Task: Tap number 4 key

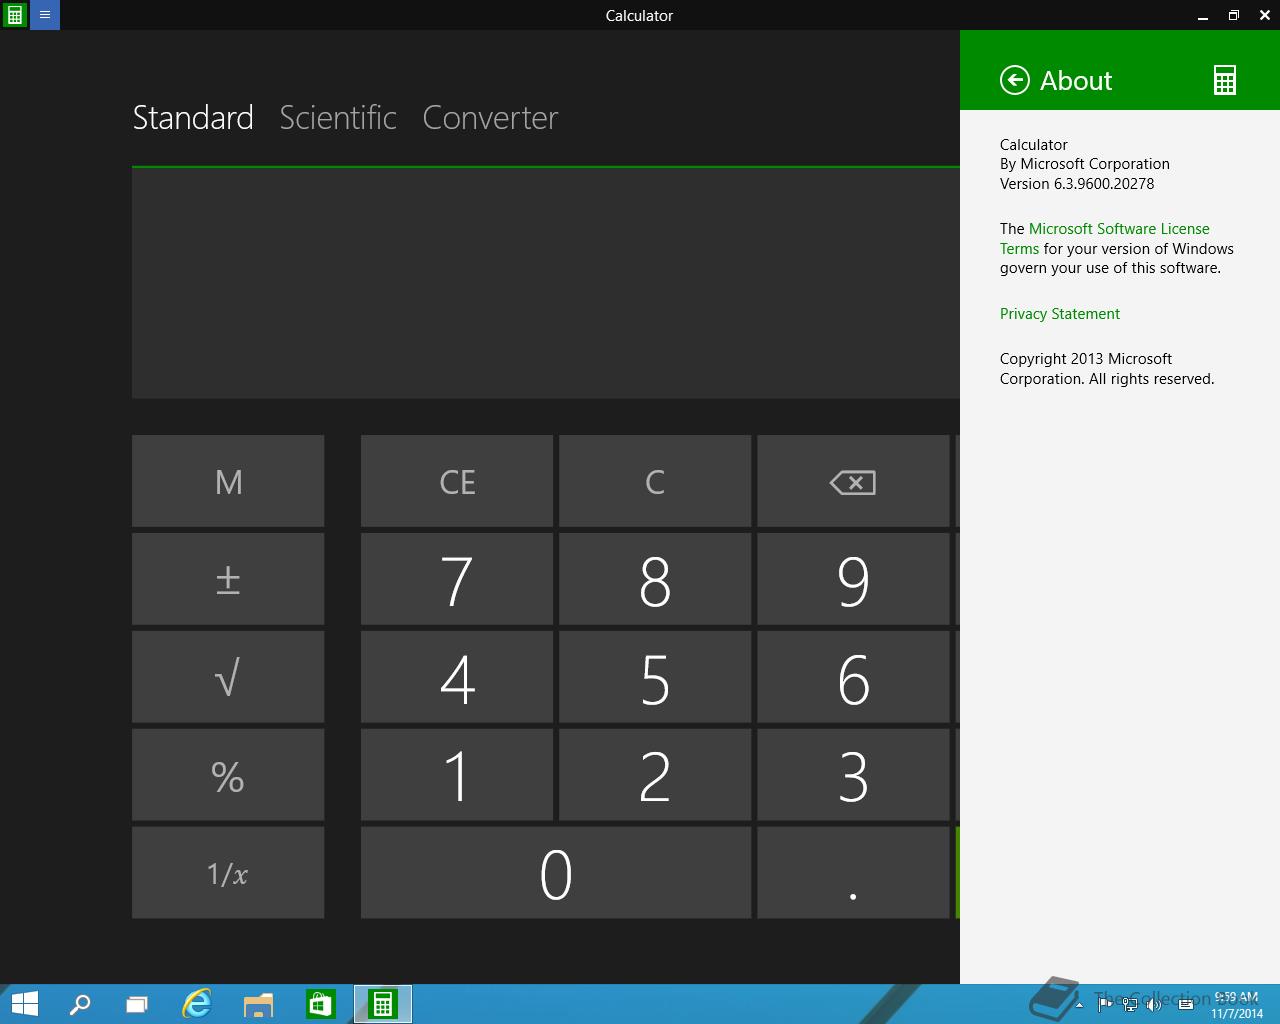Action: point(457,677)
